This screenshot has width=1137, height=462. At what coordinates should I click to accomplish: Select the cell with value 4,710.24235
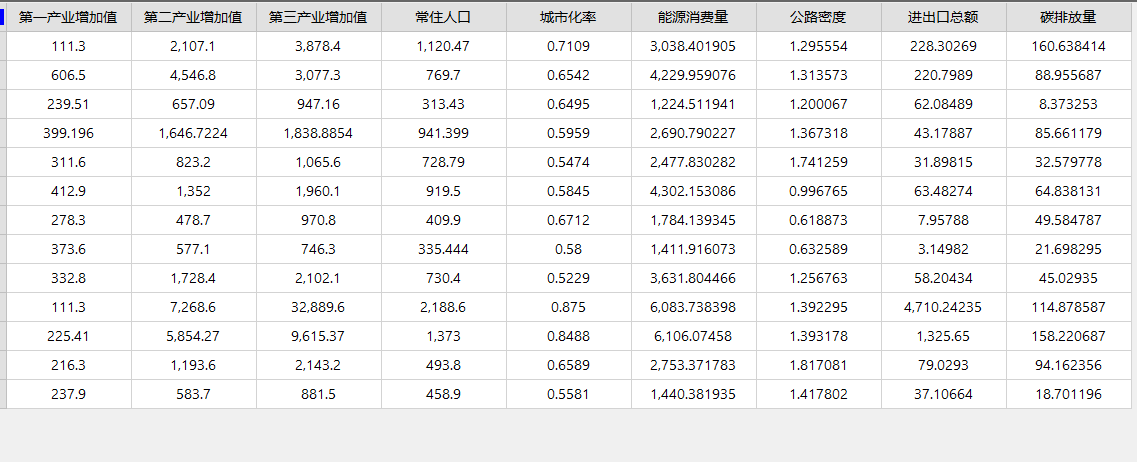pyautogui.click(x=944, y=308)
